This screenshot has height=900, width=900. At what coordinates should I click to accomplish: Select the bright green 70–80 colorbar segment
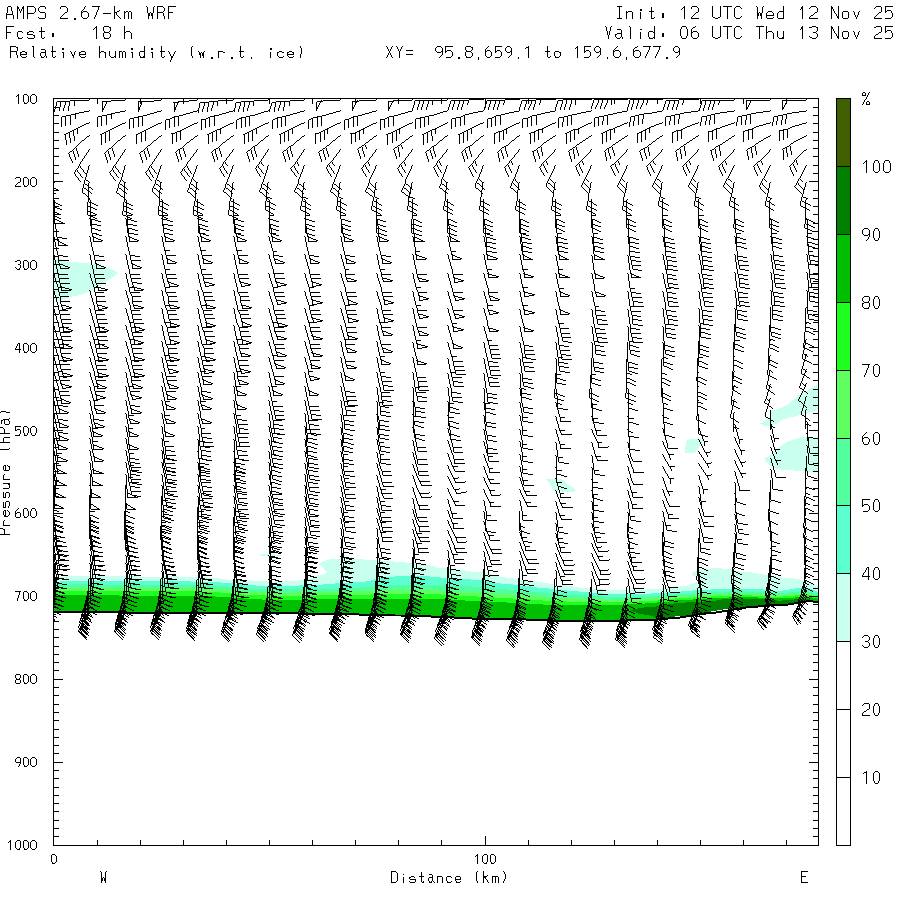point(843,336)
